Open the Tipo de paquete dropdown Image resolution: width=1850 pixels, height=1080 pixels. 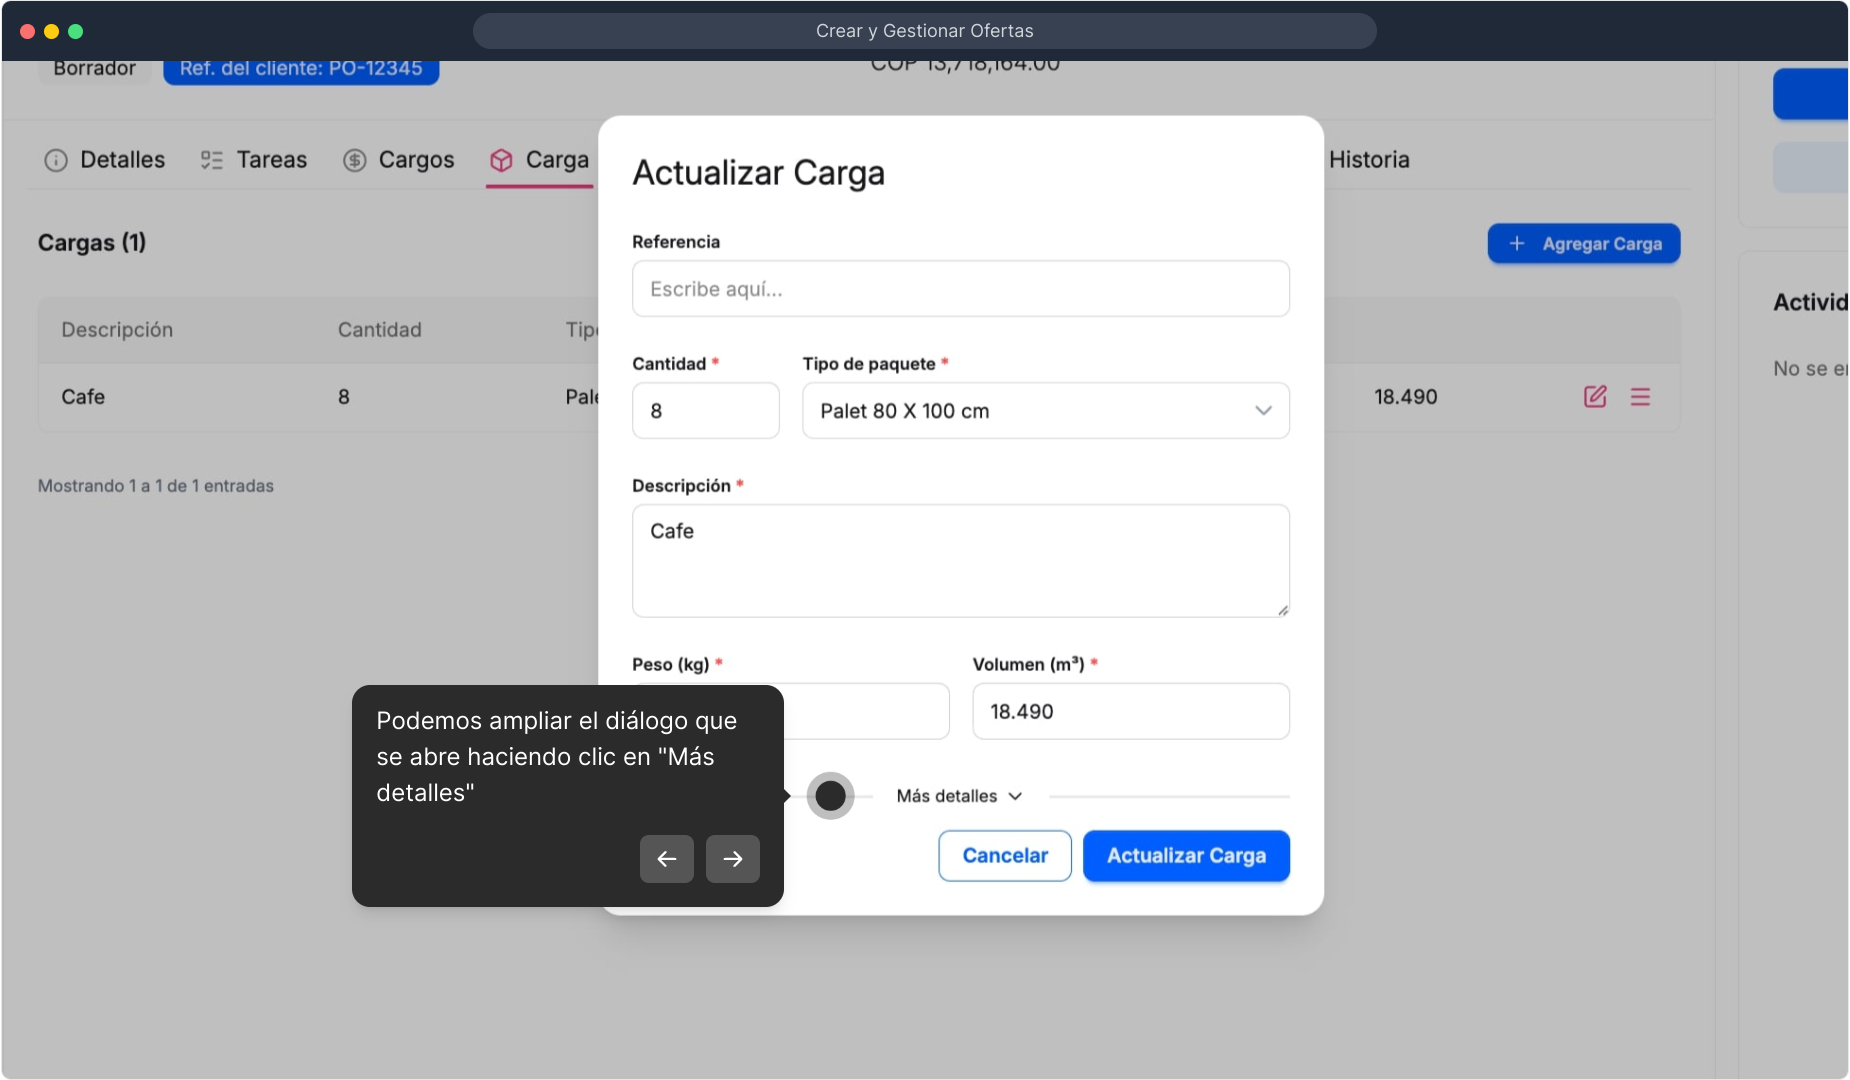1046,411
